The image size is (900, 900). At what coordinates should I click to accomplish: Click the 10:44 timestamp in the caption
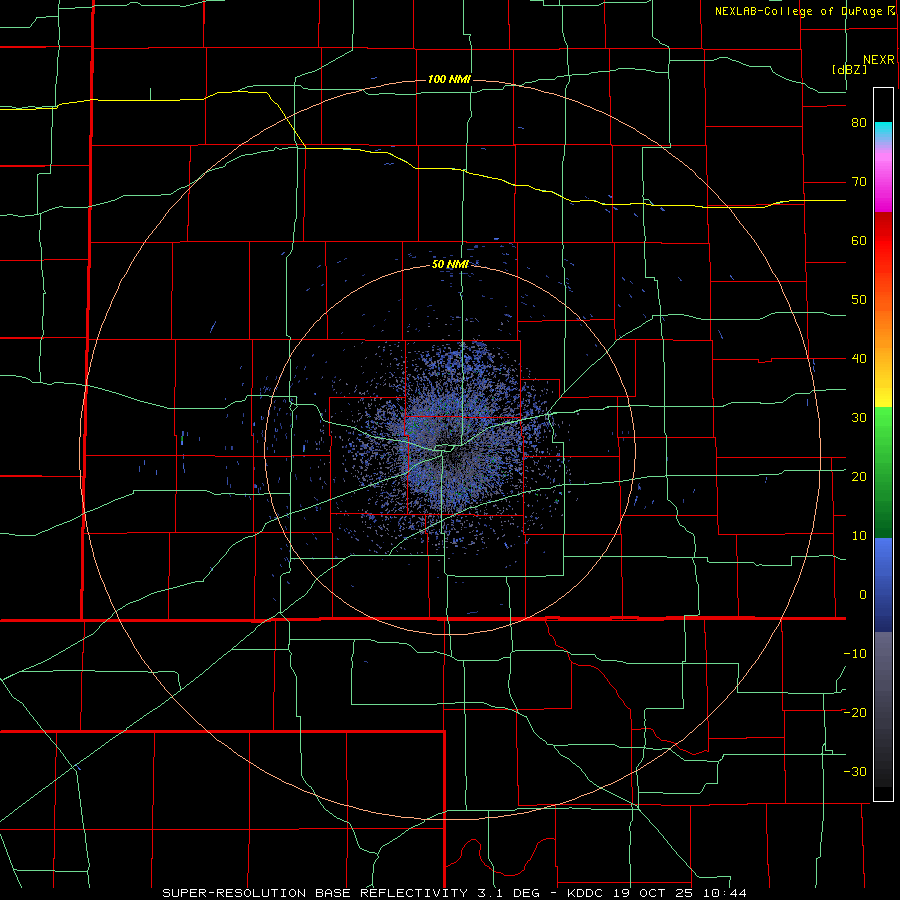tap(727, 893)
